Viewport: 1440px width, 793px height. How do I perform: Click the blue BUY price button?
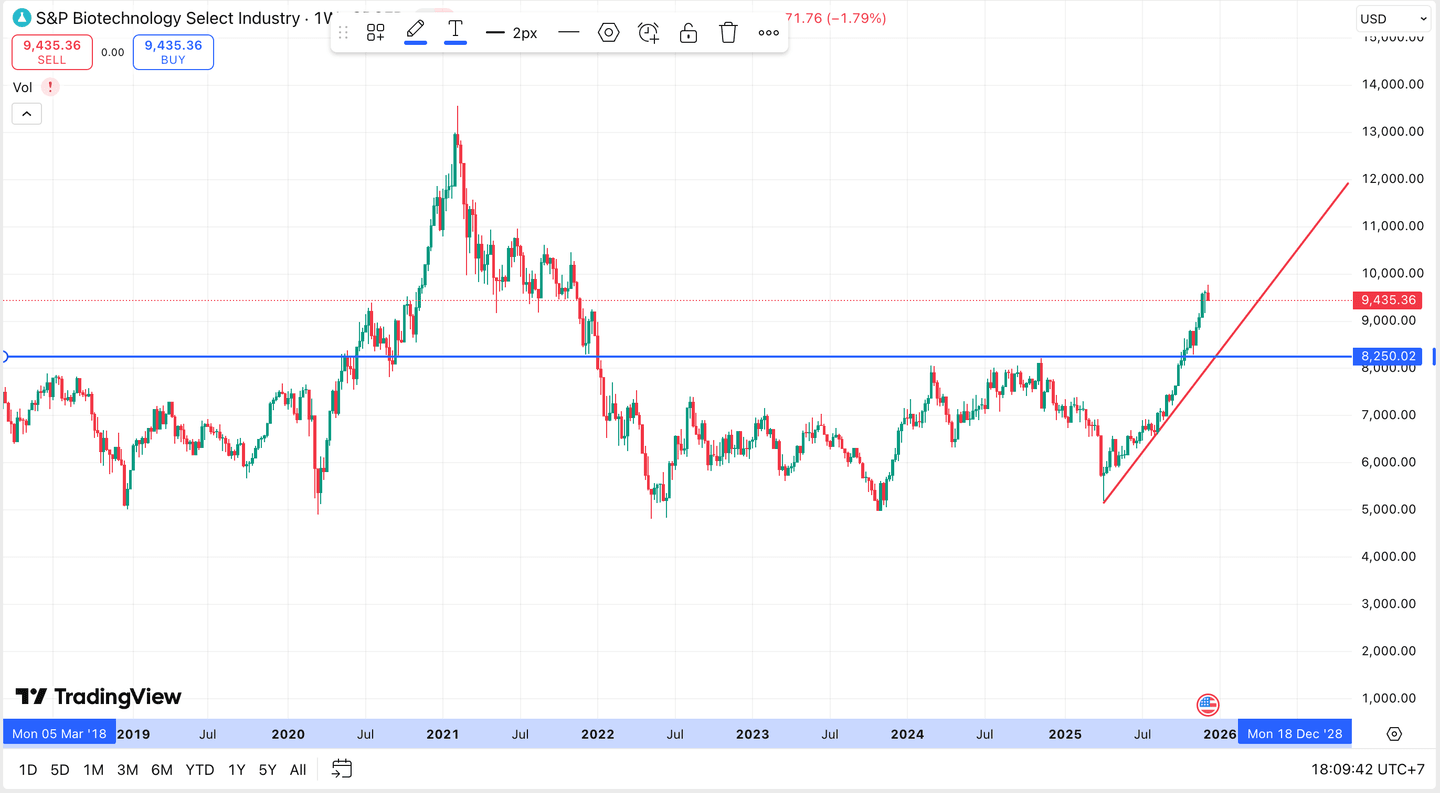(x=173, y=52)
